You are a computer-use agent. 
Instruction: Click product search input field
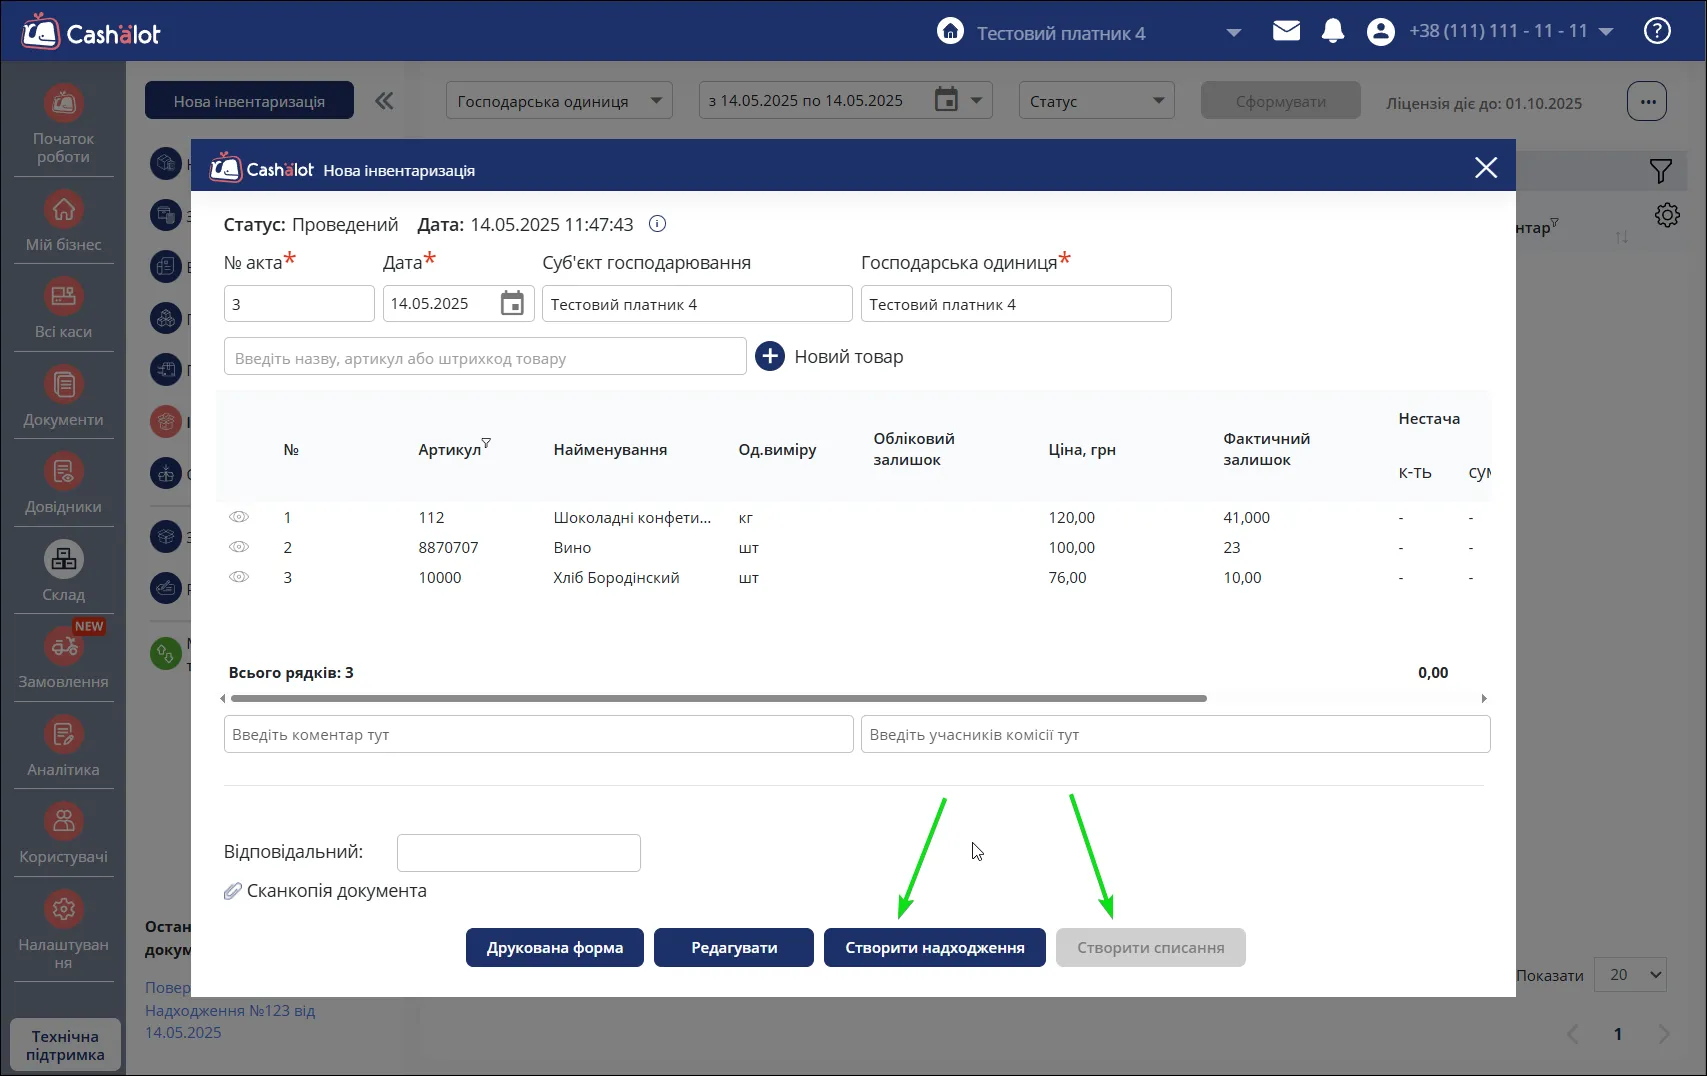pyautogui.click(x=485, y=357)
